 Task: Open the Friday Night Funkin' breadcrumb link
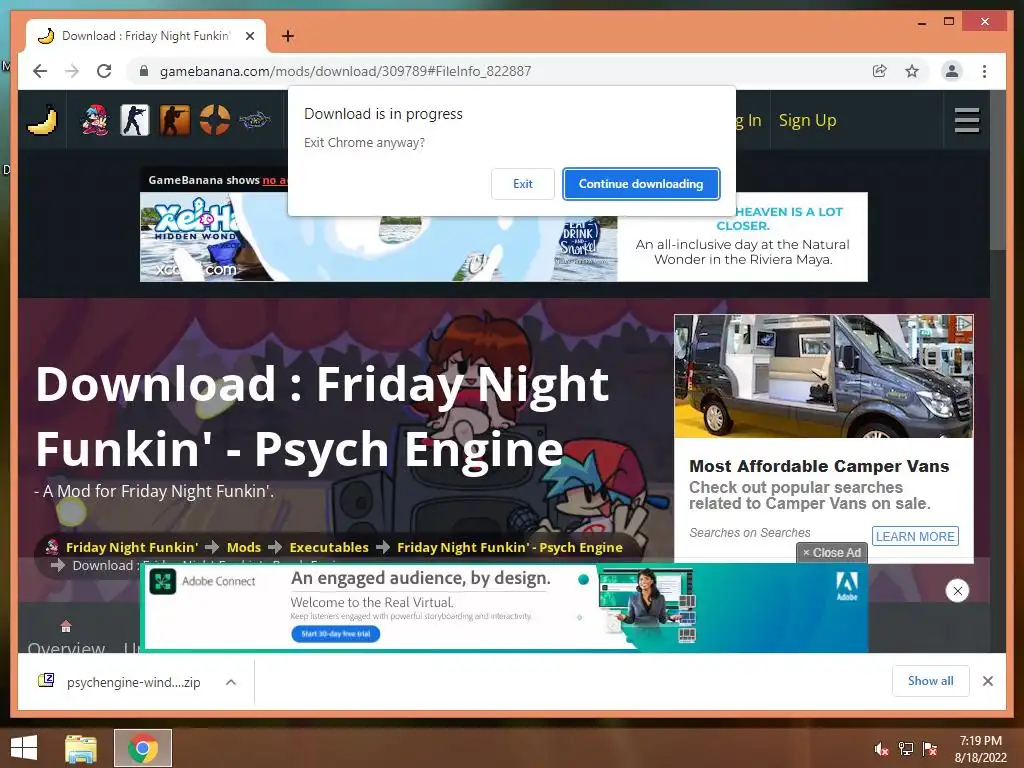point(131,547)
